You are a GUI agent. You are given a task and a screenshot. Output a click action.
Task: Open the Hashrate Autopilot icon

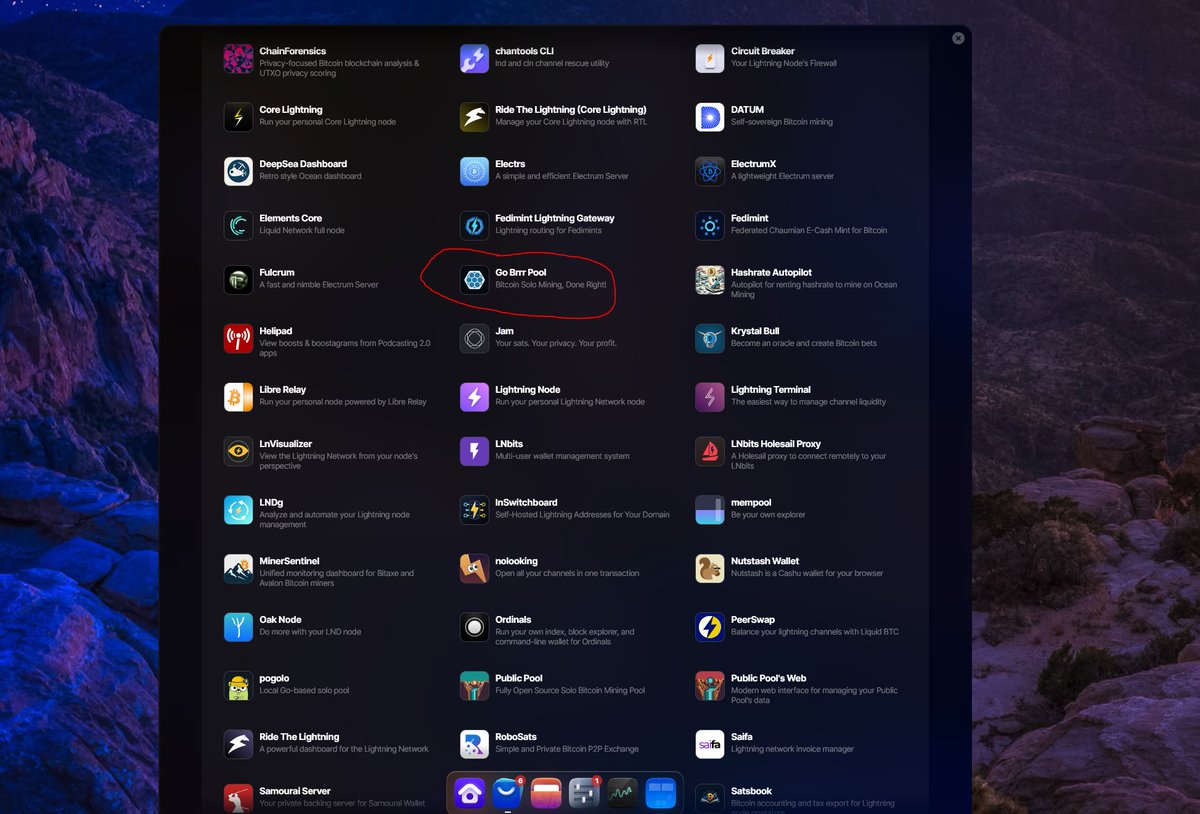(x=710, y=279)
